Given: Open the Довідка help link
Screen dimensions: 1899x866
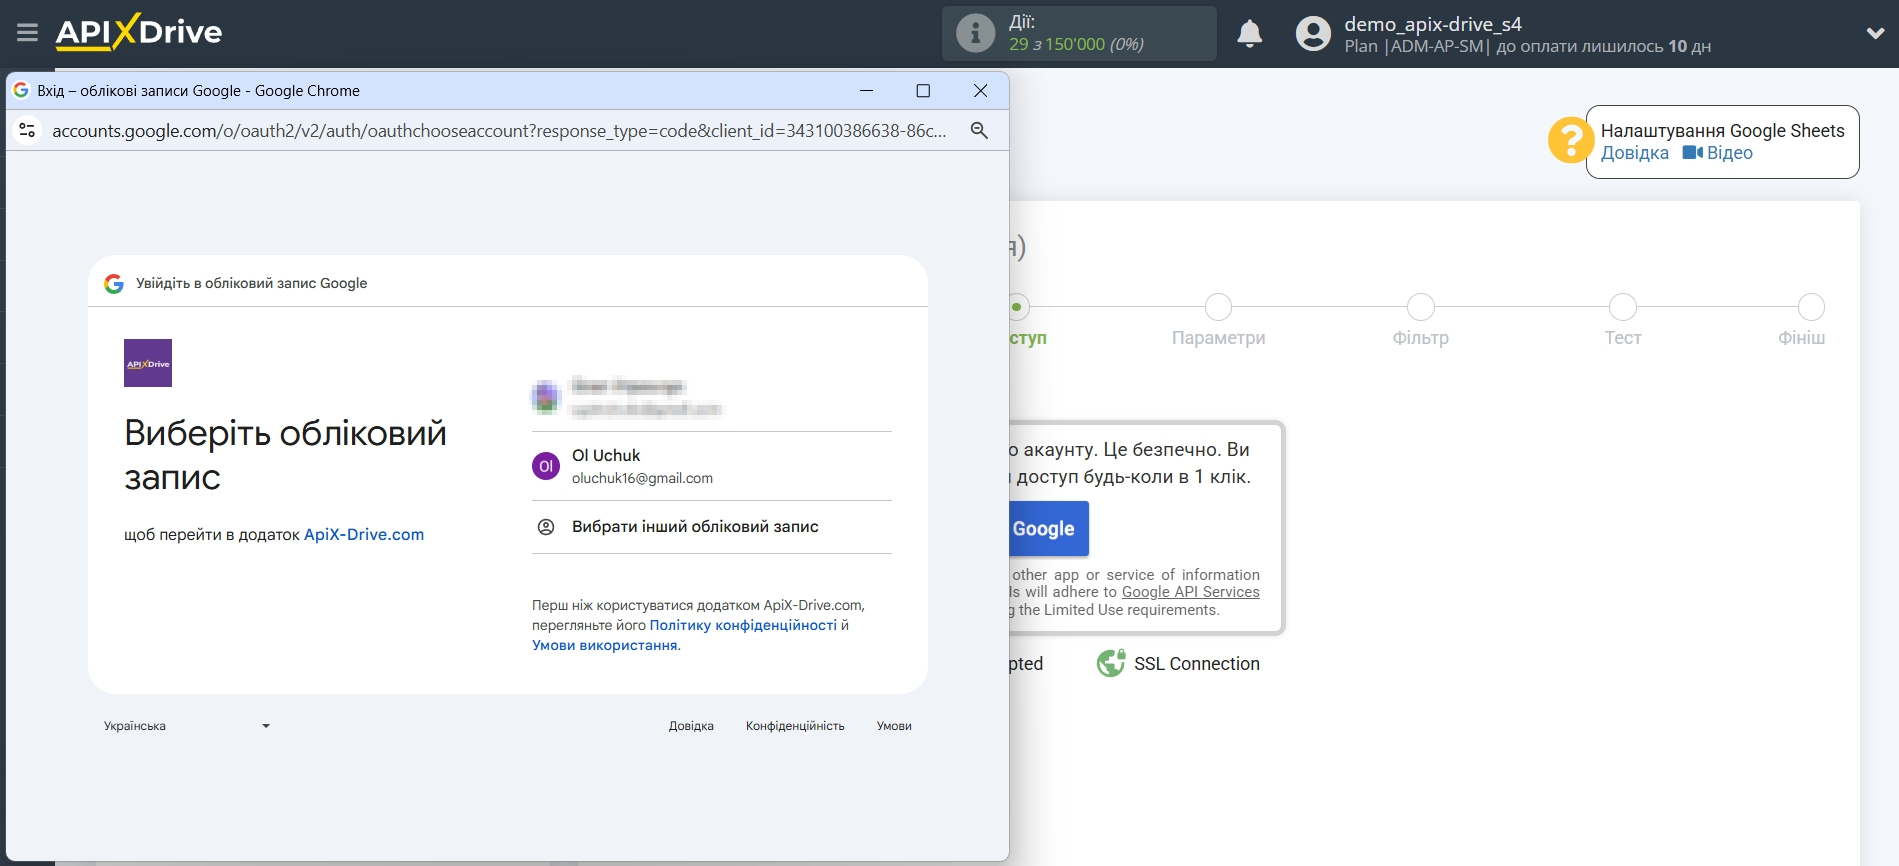Looking at the screenshot, I should [x=1634, y=153].
